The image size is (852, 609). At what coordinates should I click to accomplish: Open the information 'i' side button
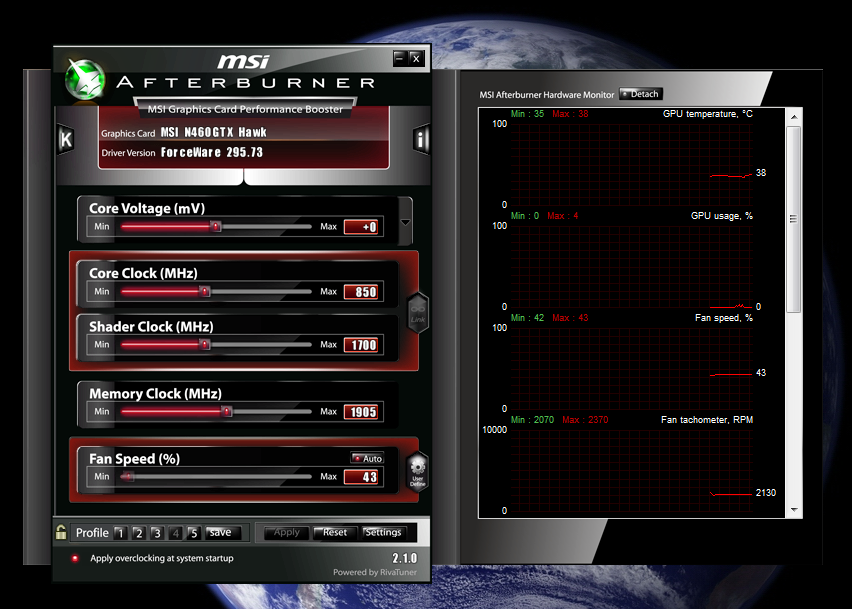point(421,139)
